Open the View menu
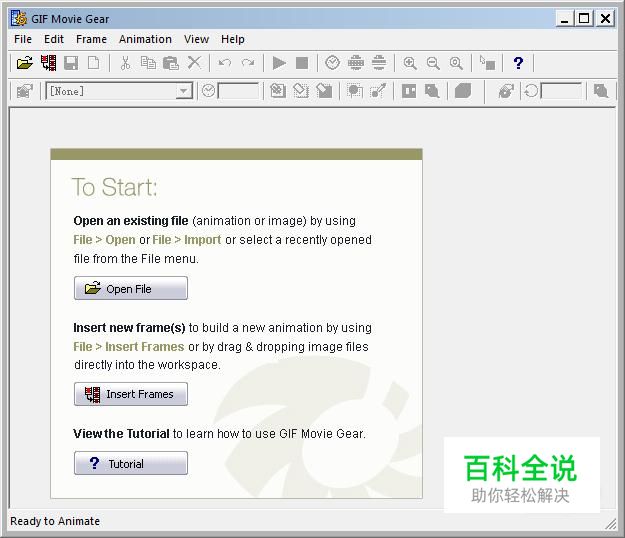625x538 pixels. click(196, 39)
